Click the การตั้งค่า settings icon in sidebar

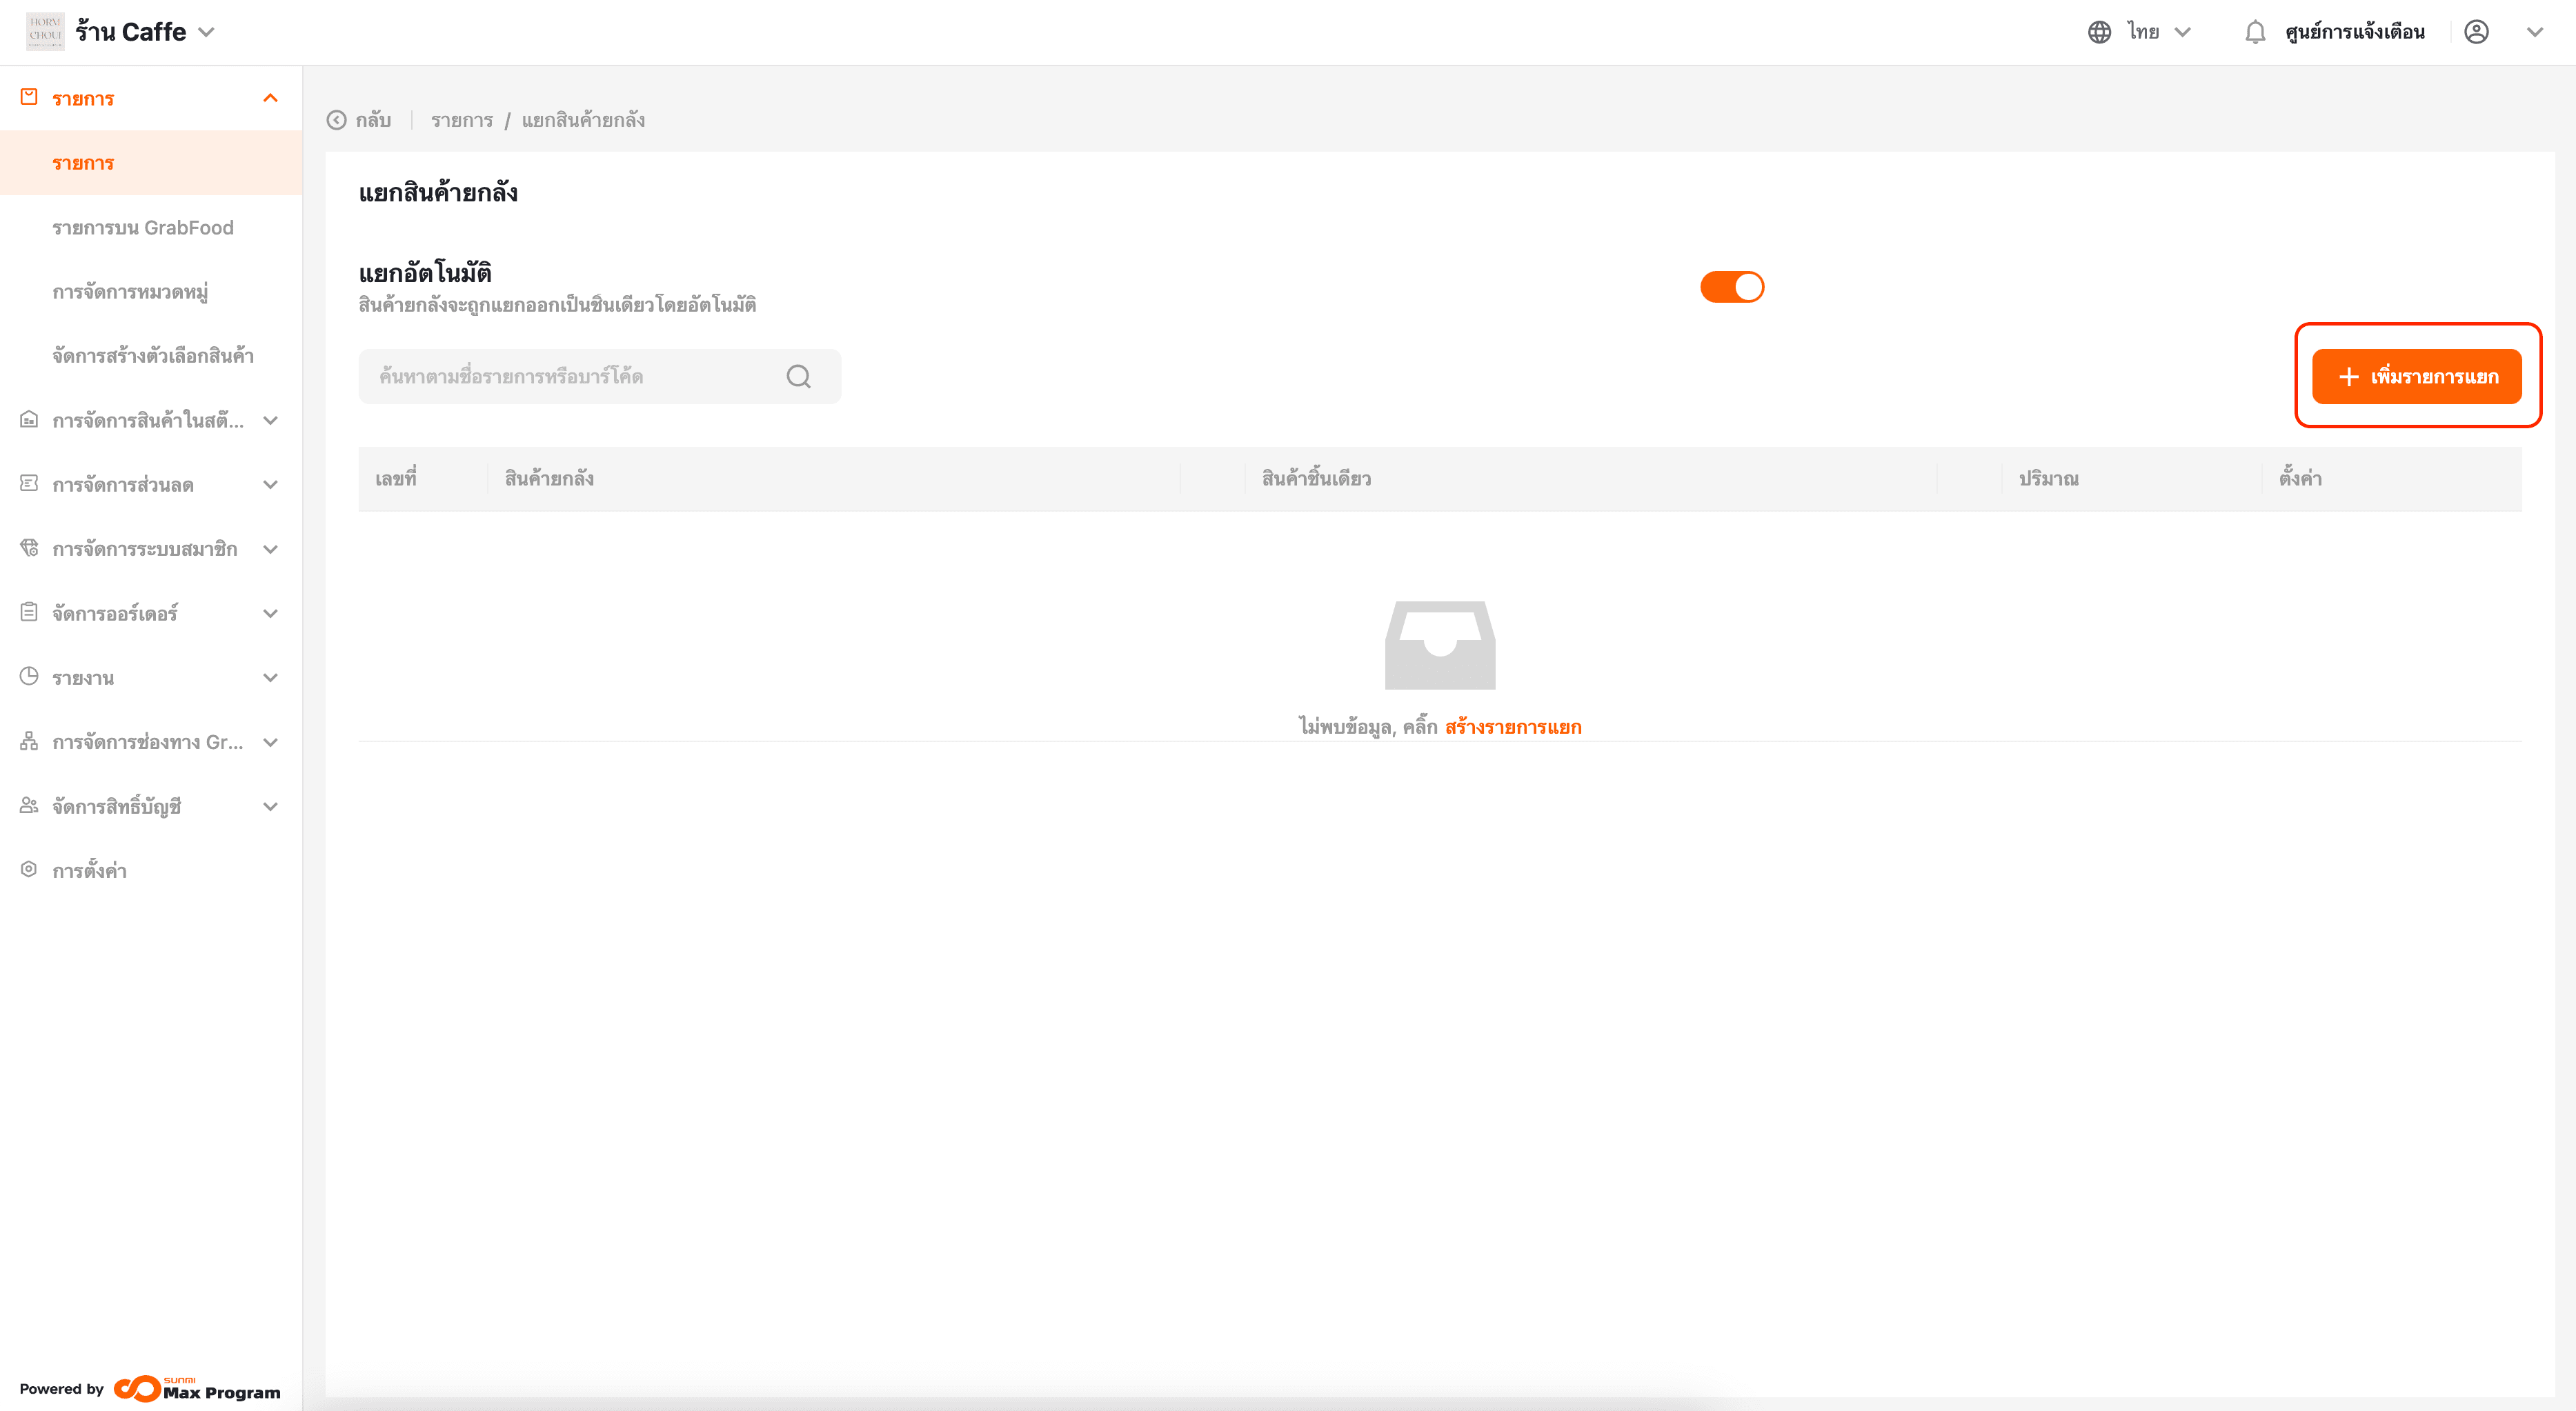(x=29, y=870)
